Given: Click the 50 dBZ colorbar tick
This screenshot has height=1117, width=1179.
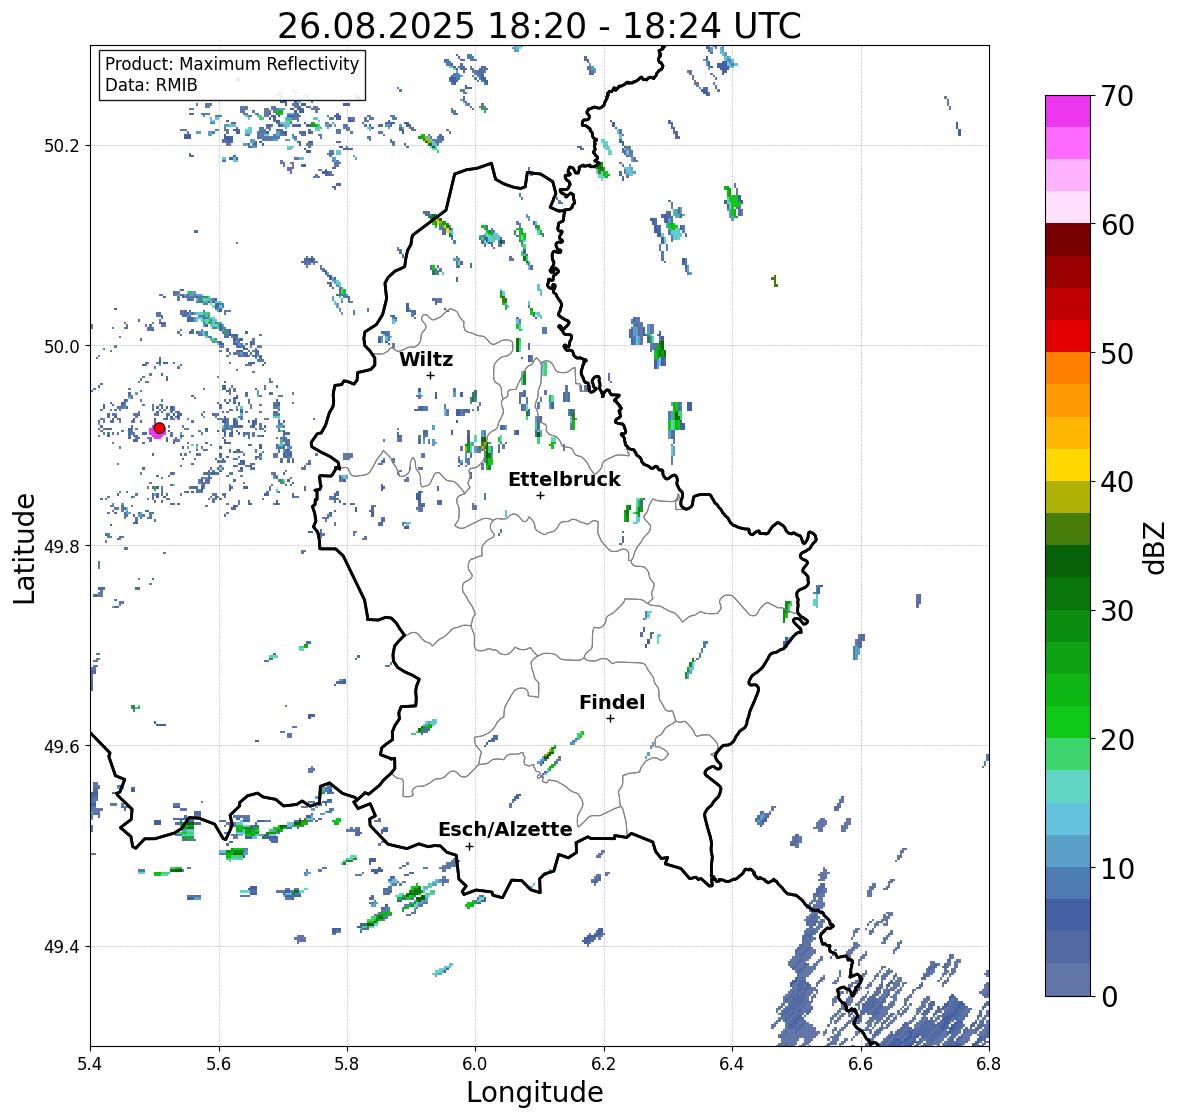Looking at the screenshot, I should coord(1117,353).
